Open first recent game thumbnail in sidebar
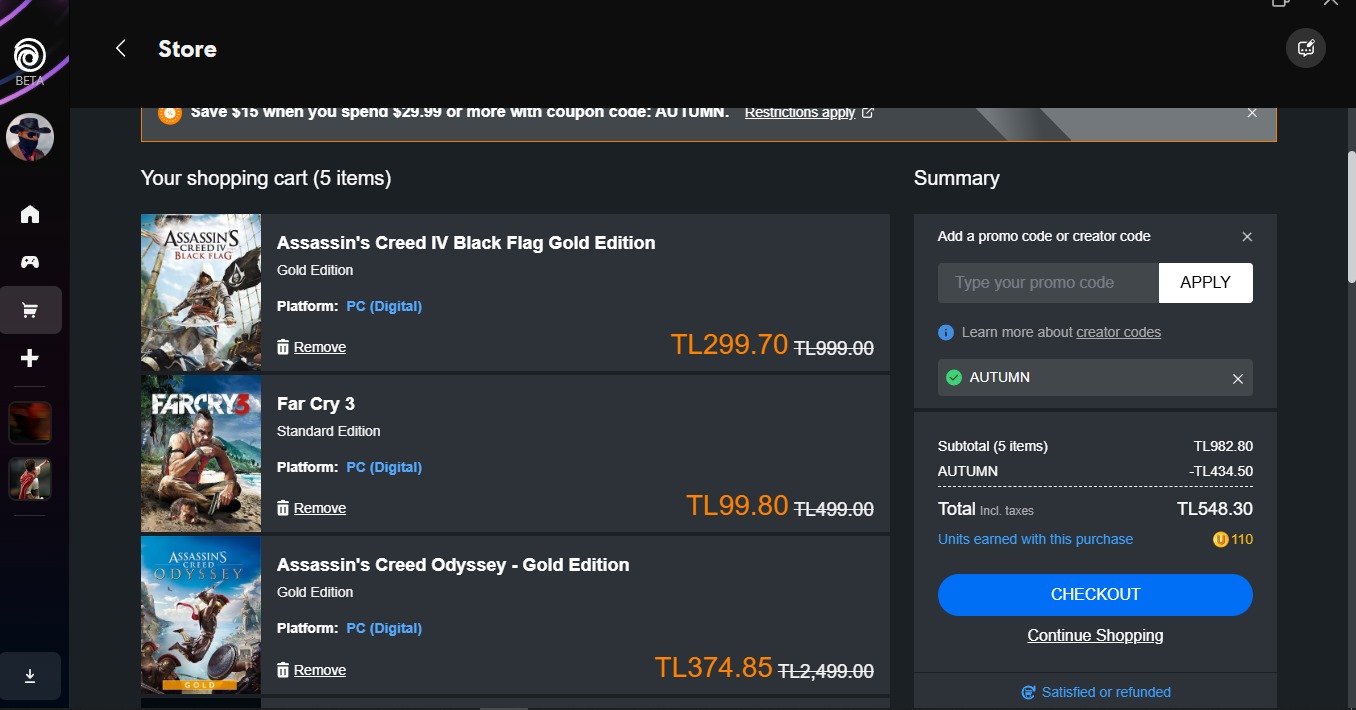The image size is (1356, 710). coord(30,423)
